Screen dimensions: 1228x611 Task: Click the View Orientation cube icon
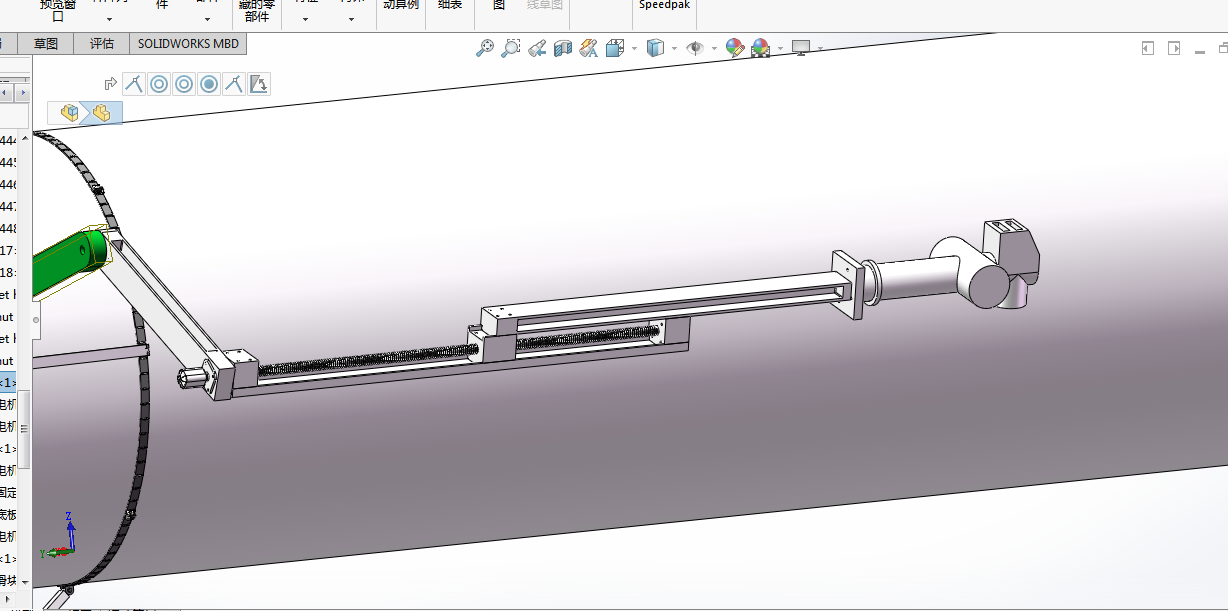coord(614,48)
